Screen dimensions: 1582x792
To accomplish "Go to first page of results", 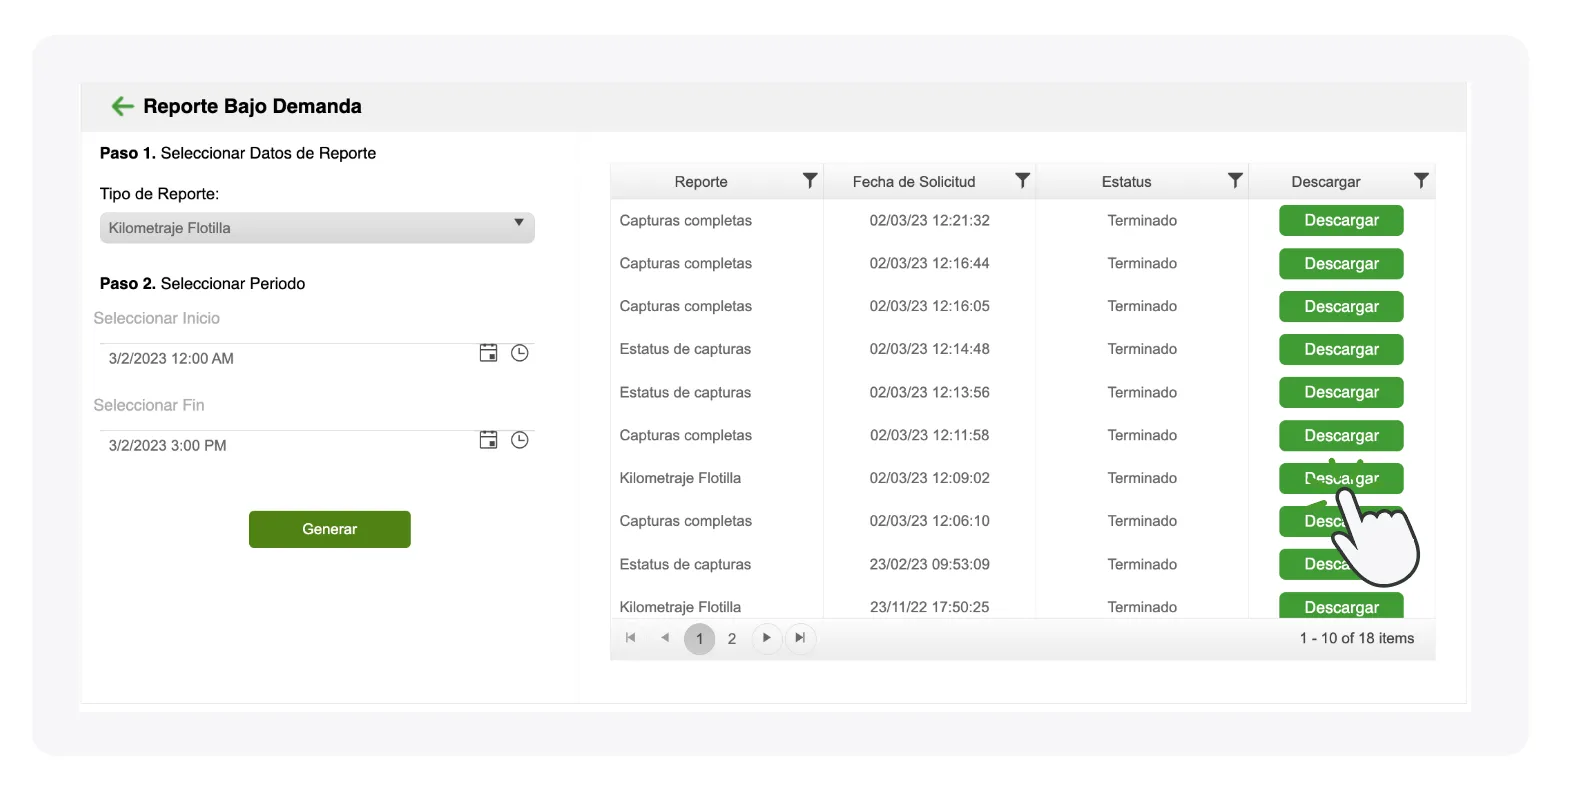I will [631, 638].
